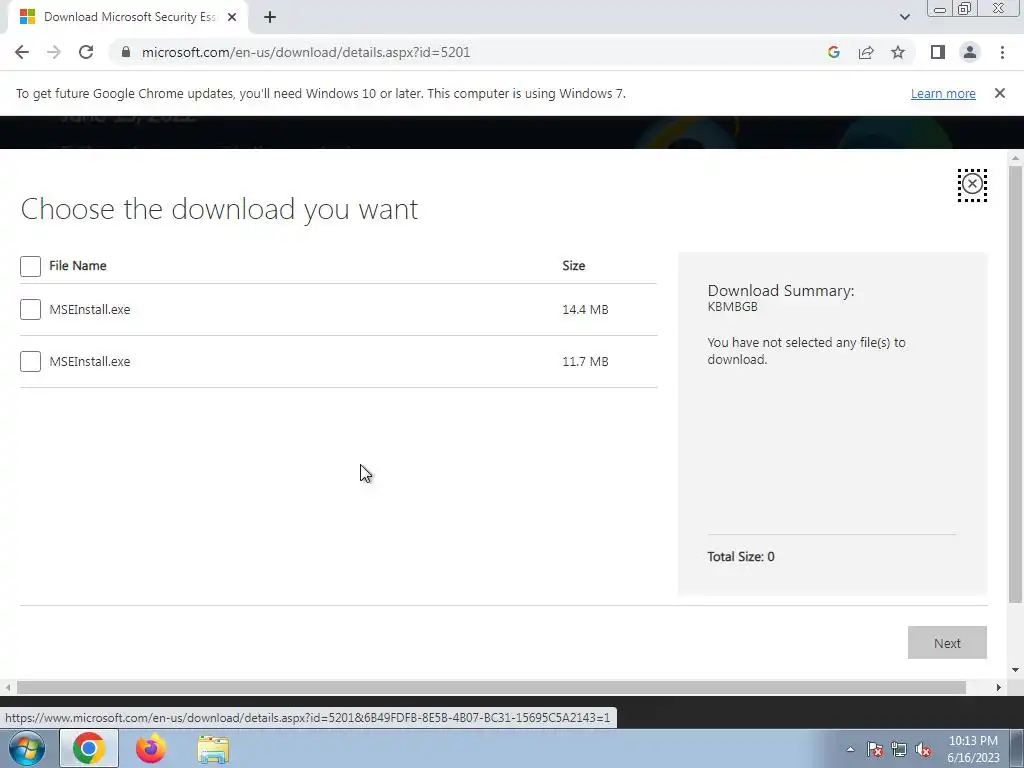1024x768 pixels.
Task: Click the forward navigation arrow
Action: coord(54,52)
